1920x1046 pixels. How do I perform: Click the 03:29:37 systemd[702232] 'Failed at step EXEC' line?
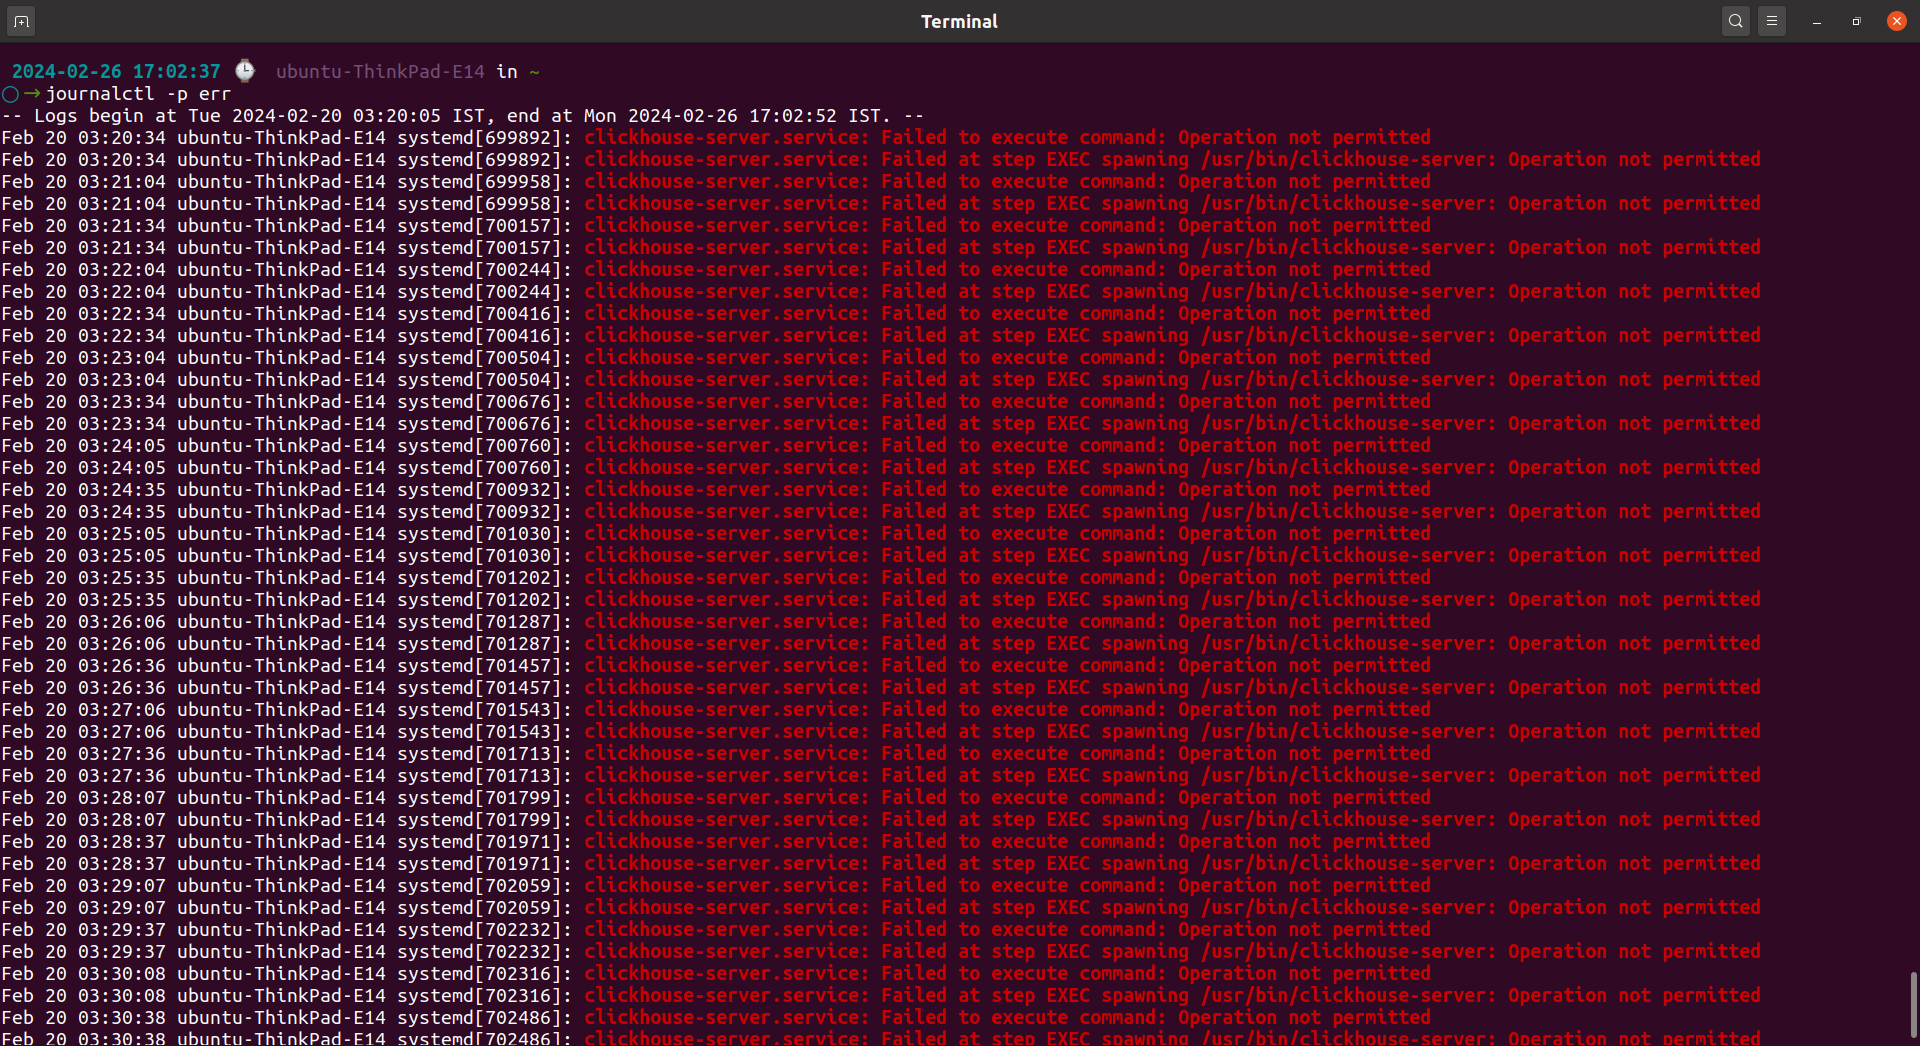pos(881,952)
